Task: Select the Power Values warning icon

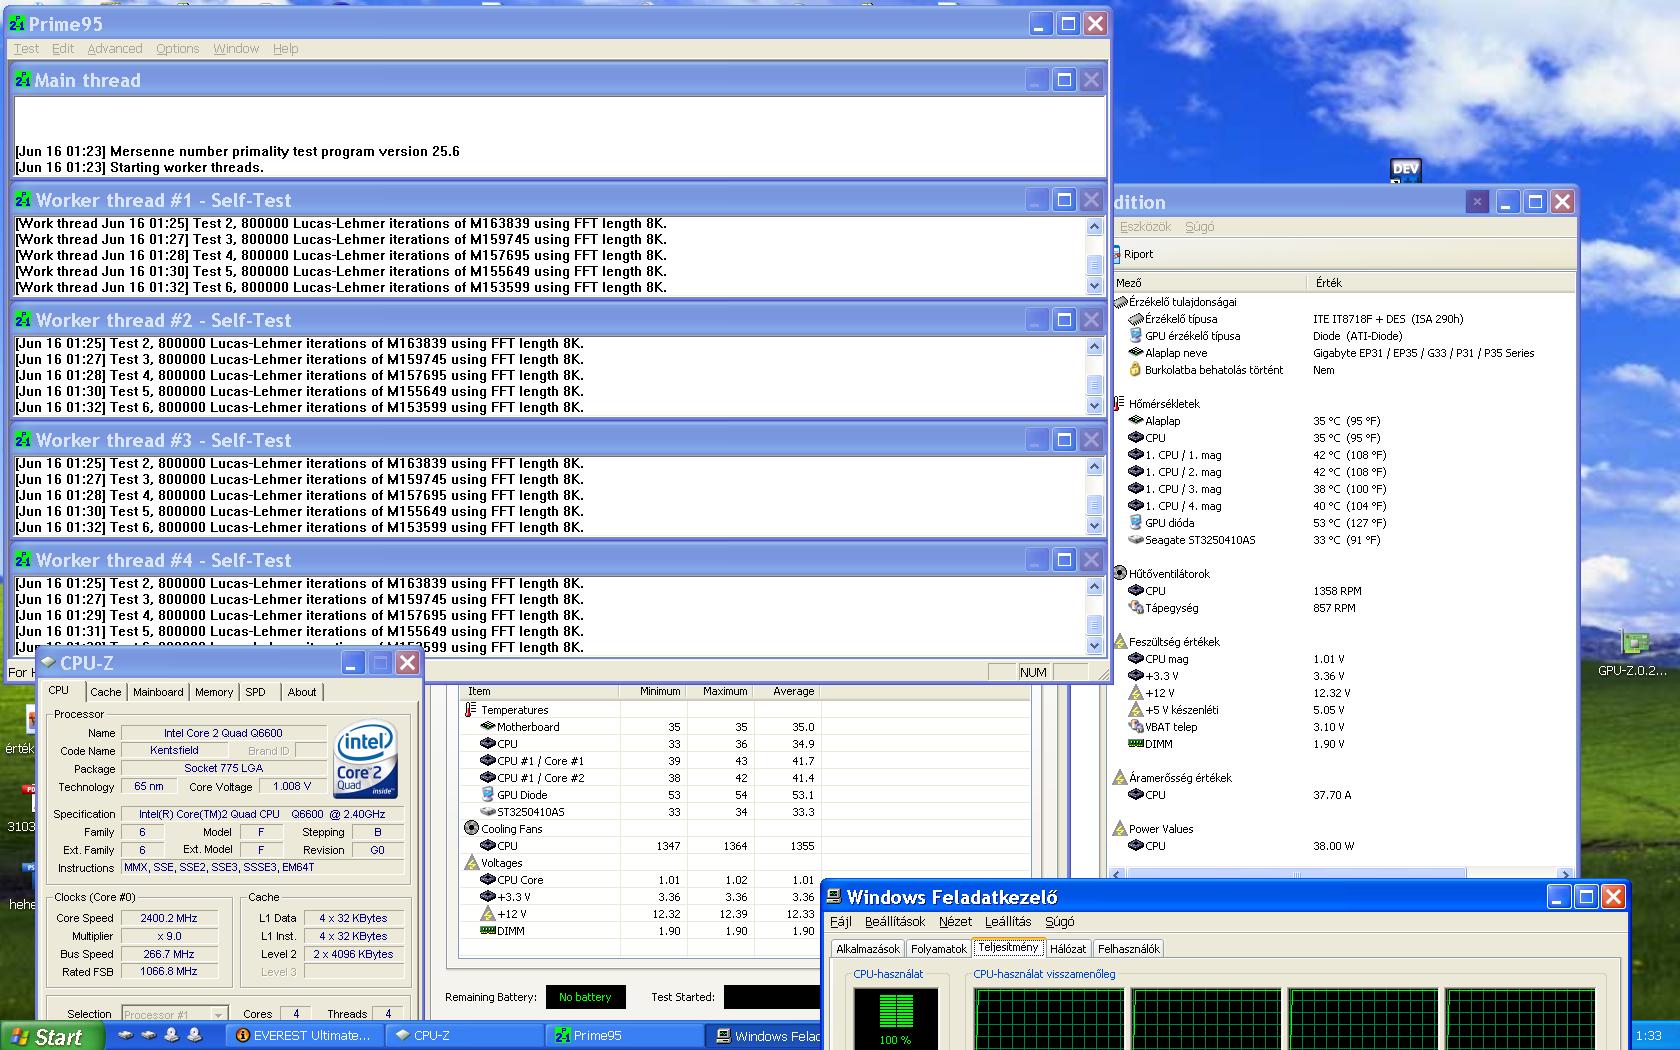Action: (1120, 829)
